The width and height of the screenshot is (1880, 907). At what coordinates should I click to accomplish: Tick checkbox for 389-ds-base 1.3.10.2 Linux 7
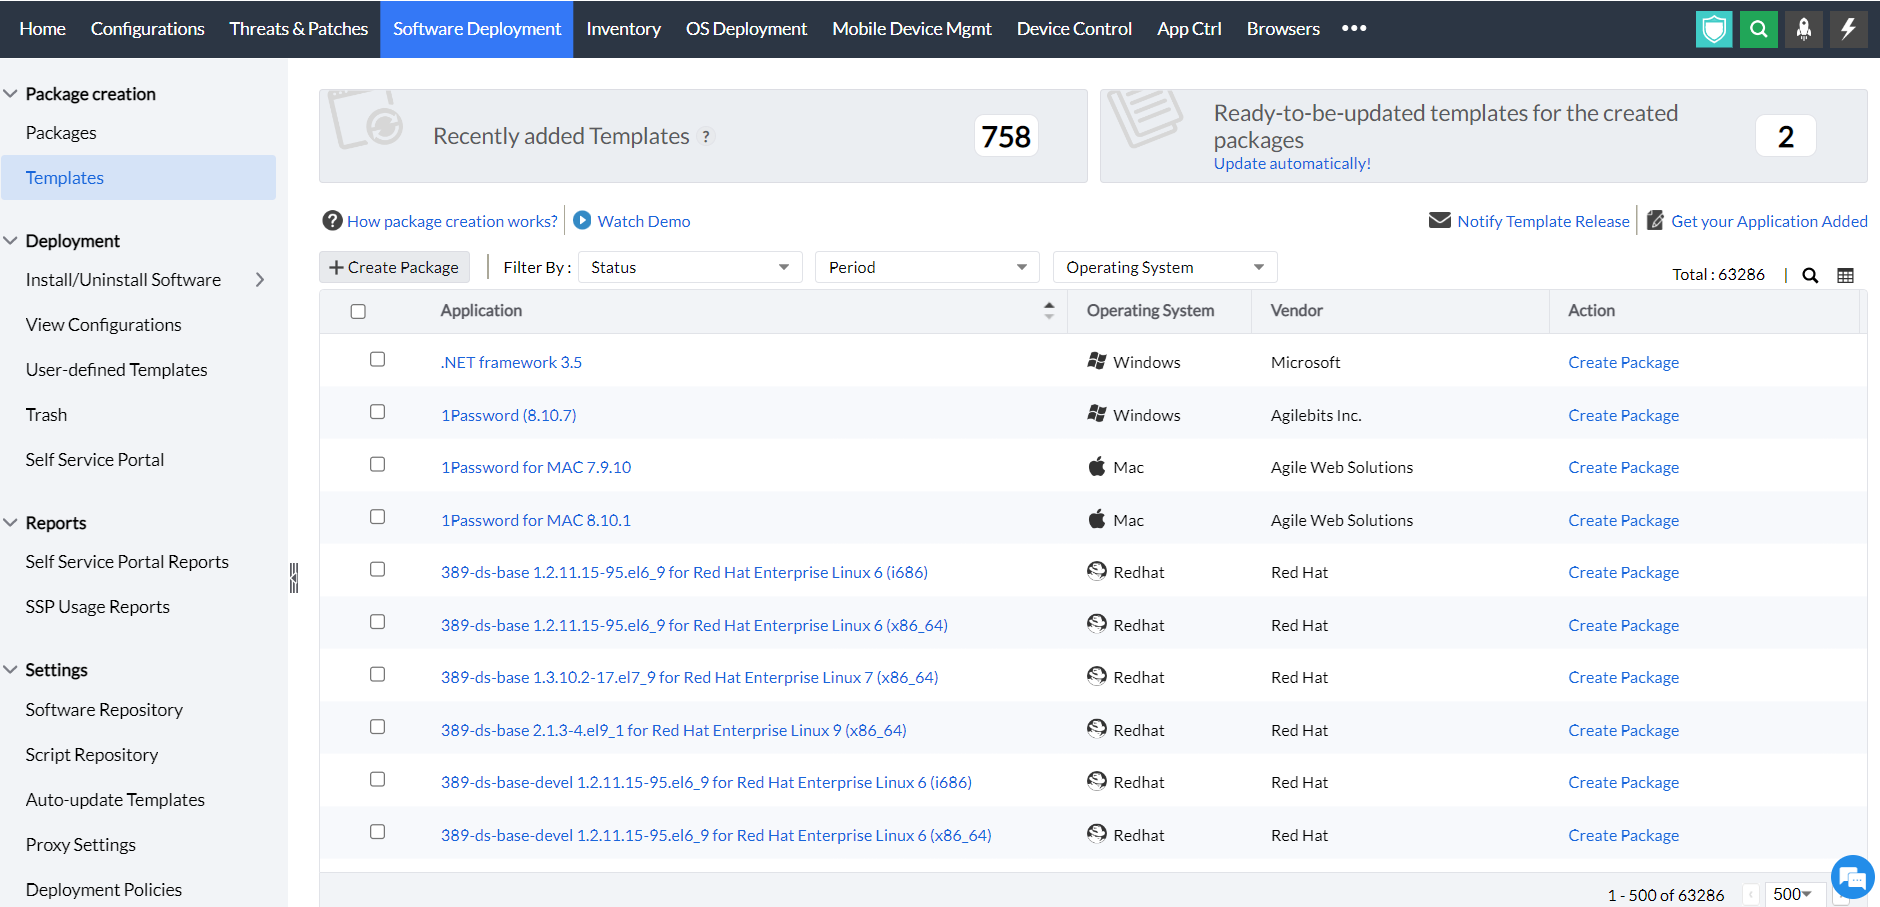pyautogui.click(x=377, y=674)
